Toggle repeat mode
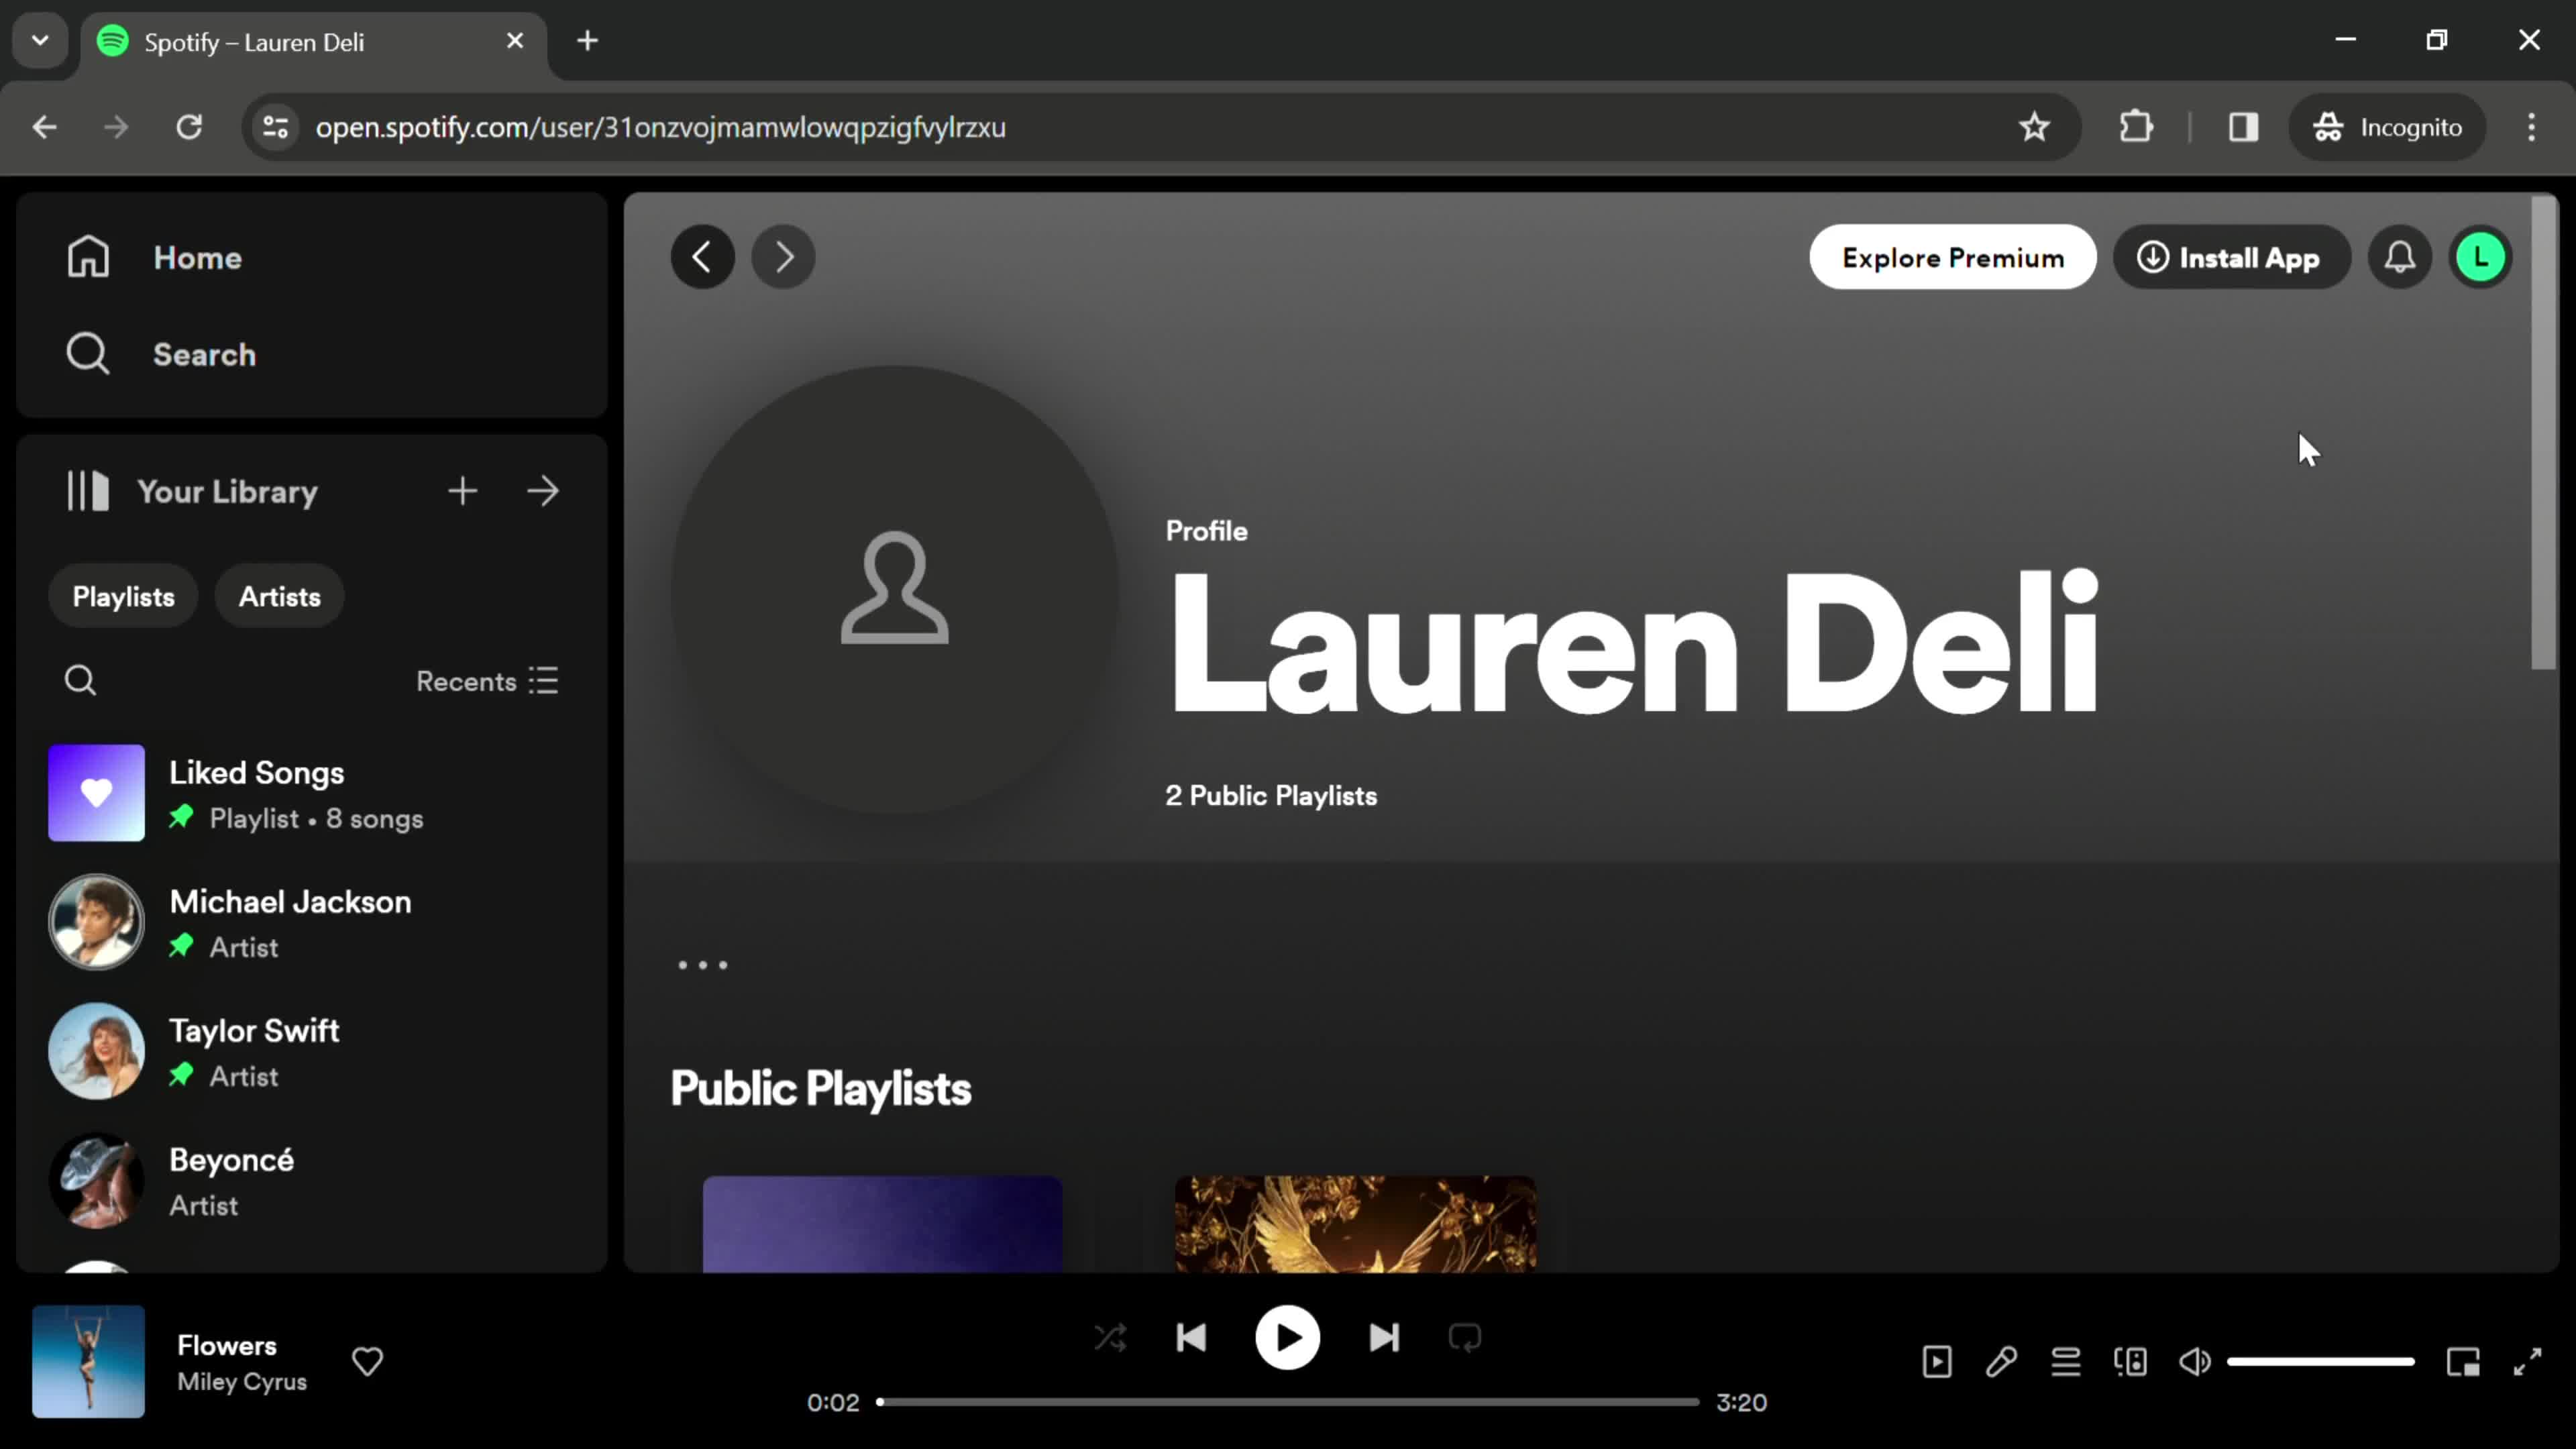2576x1449 pixels. point(1465,1337)
